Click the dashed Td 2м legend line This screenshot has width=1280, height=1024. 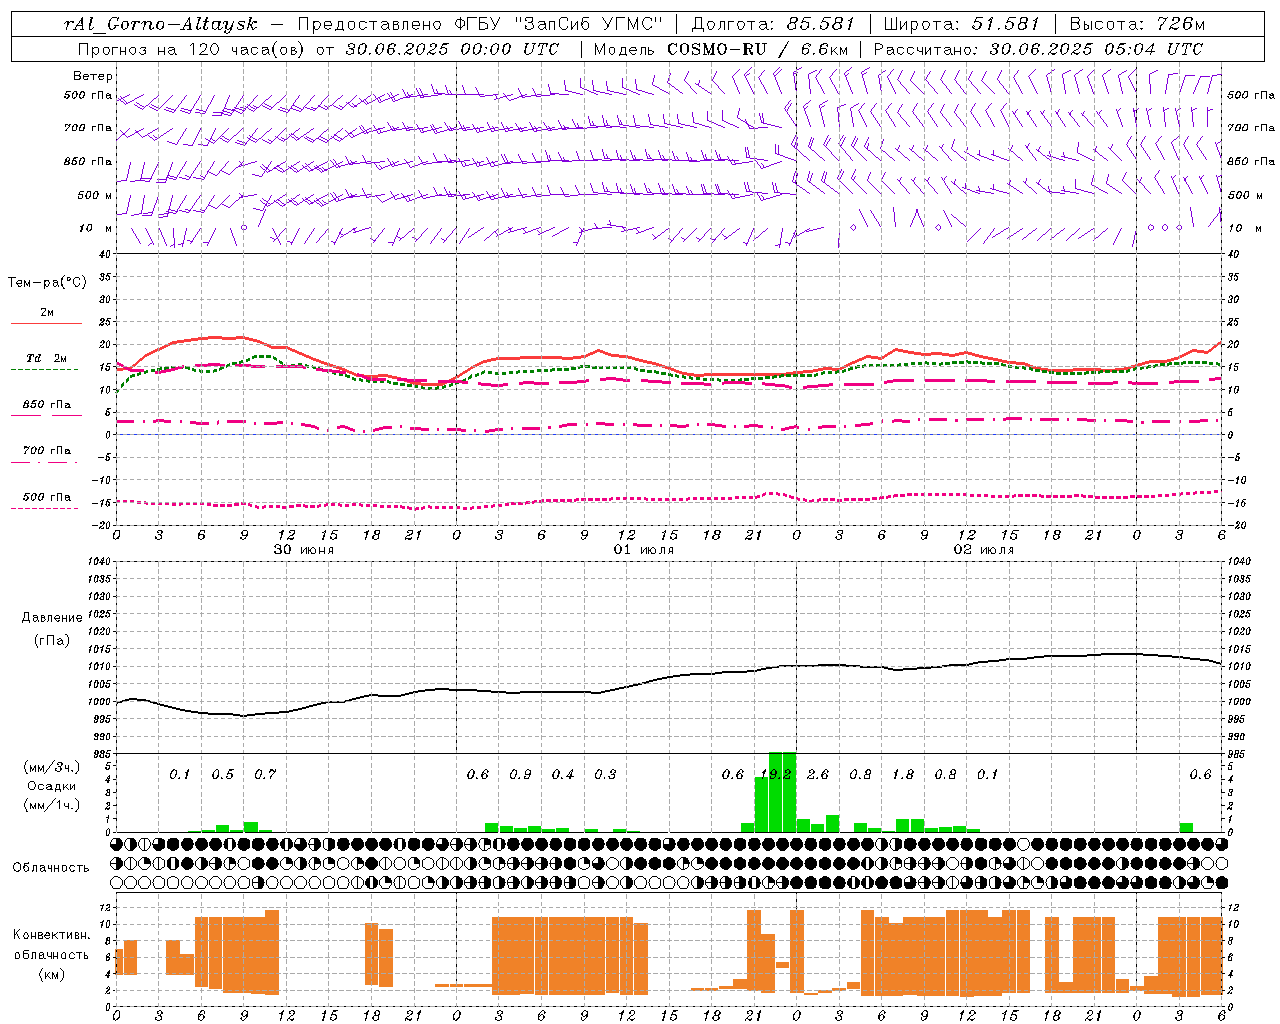point(44,370)
